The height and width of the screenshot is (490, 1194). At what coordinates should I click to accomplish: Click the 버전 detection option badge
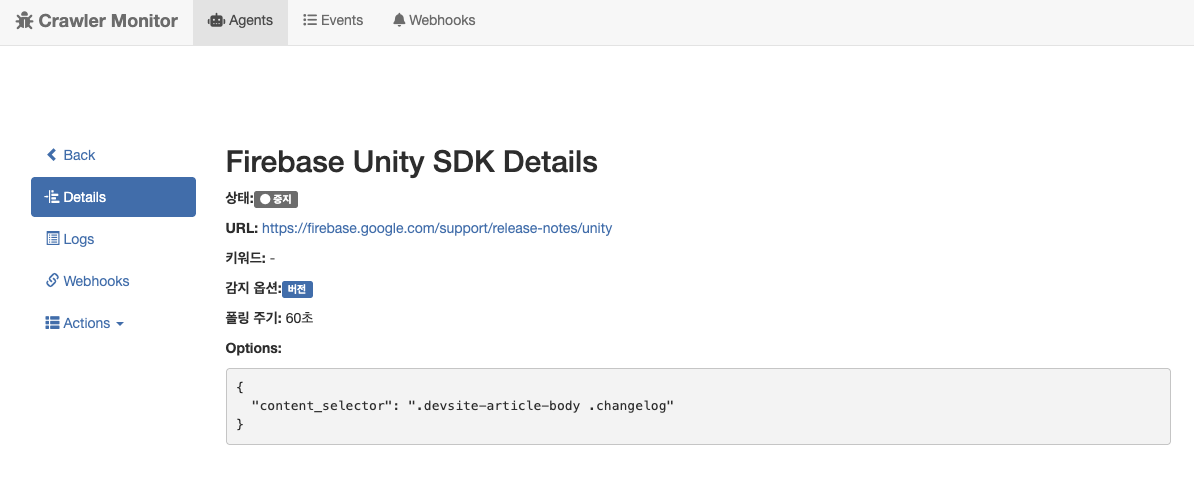(x=298, y=290)
